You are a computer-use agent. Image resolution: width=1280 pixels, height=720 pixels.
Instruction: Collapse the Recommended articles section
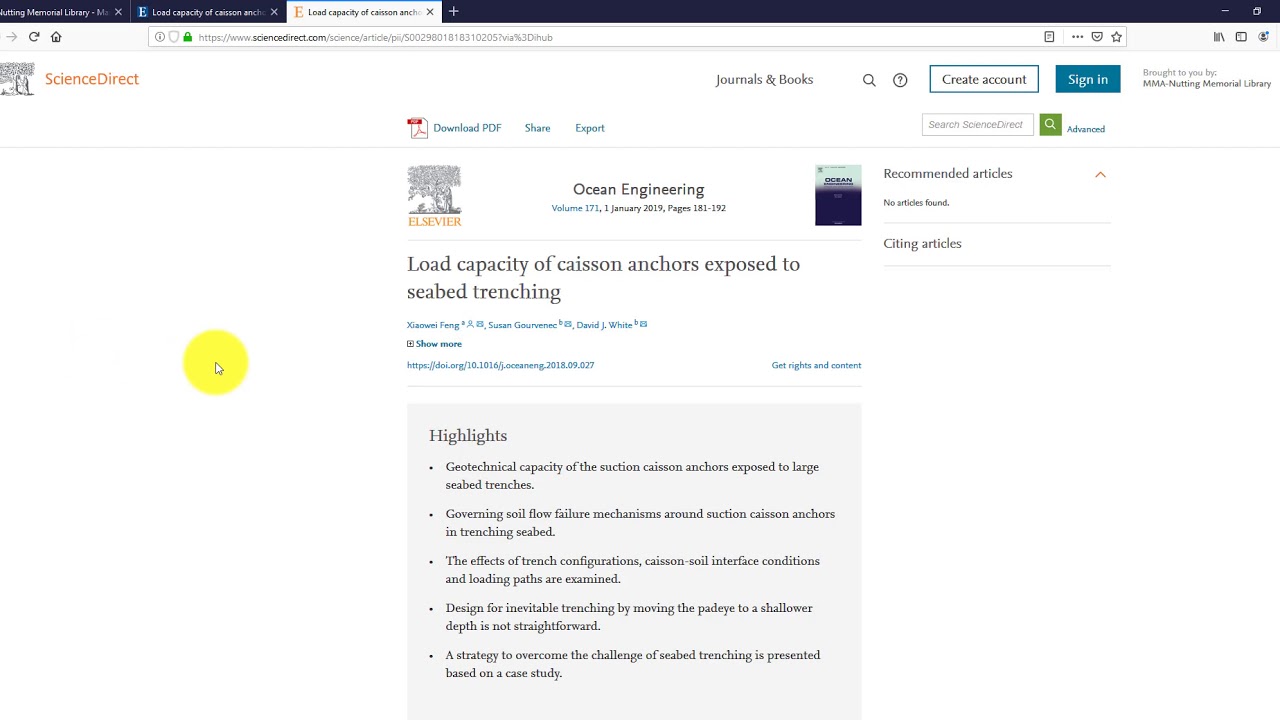pos(1100,174)
